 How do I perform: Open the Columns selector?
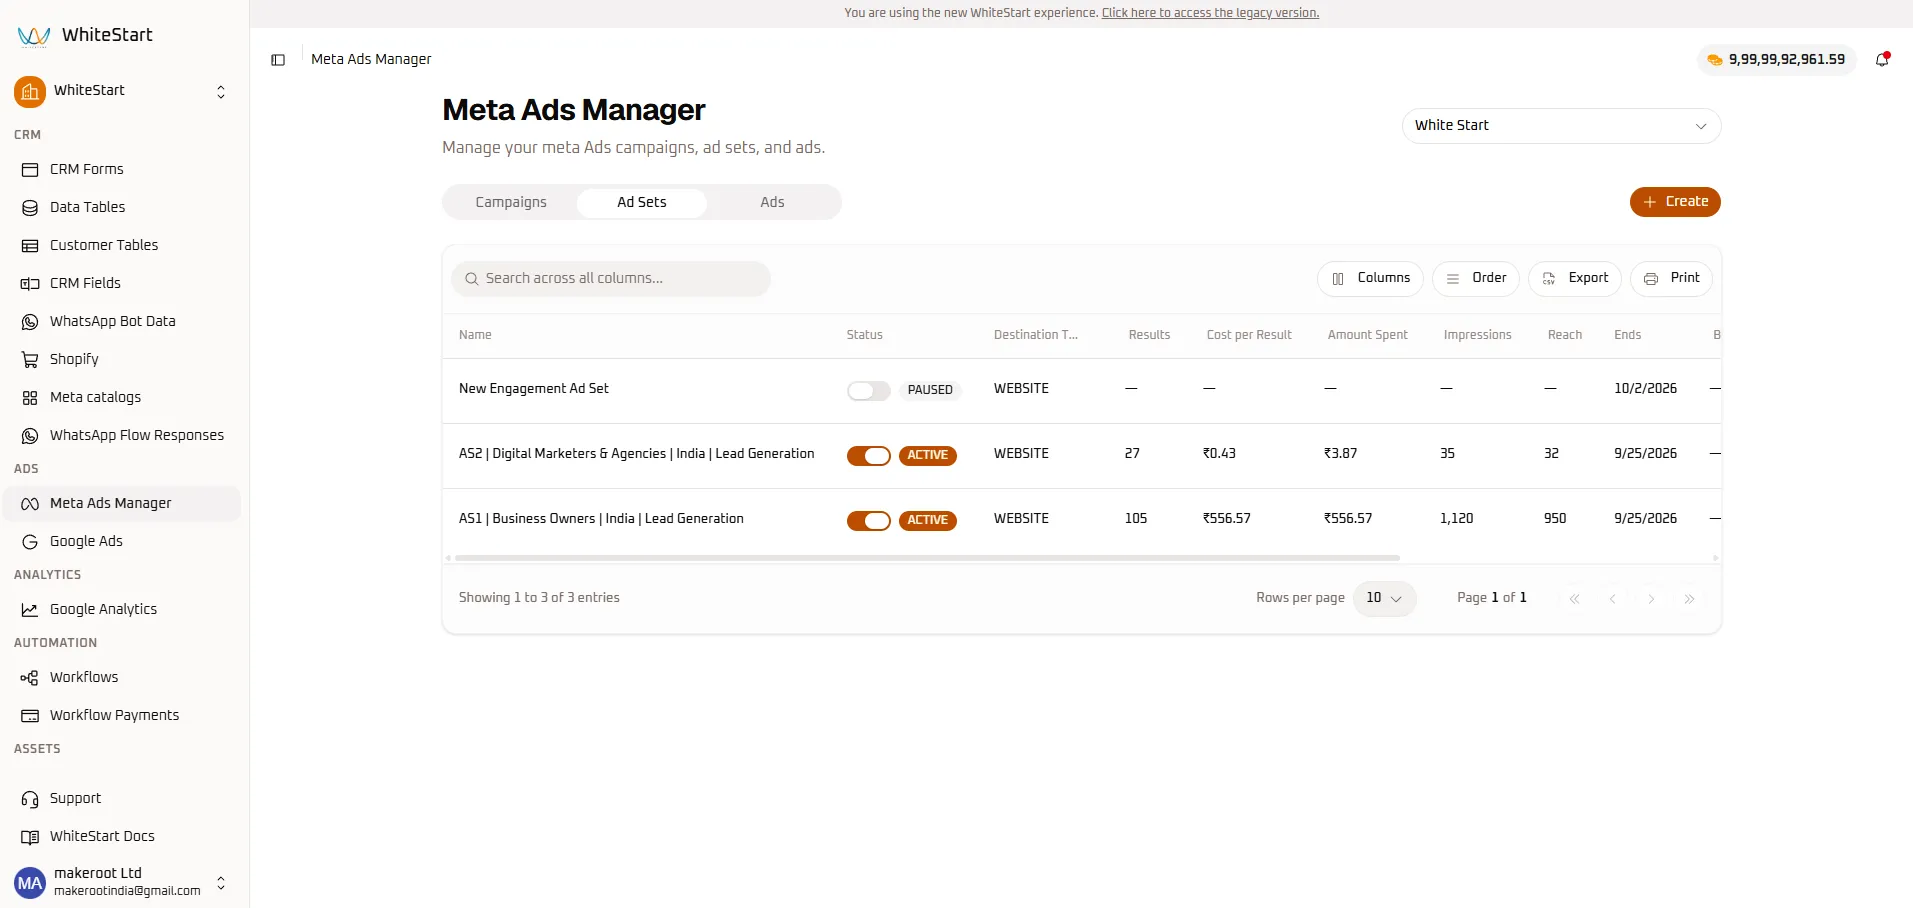pos(1370,279)
